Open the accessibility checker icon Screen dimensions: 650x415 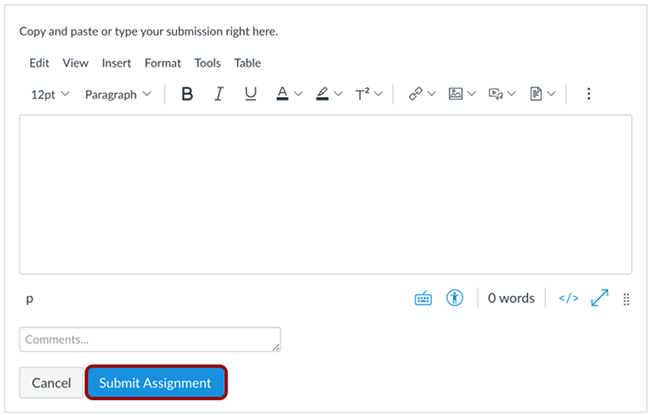[455, 298]
